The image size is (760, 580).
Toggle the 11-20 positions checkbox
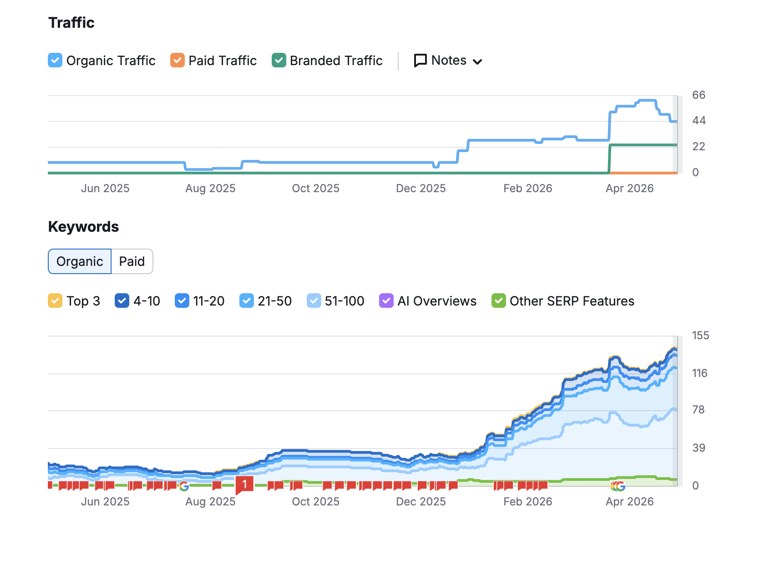pyautogui.click(x=182, y=301)
